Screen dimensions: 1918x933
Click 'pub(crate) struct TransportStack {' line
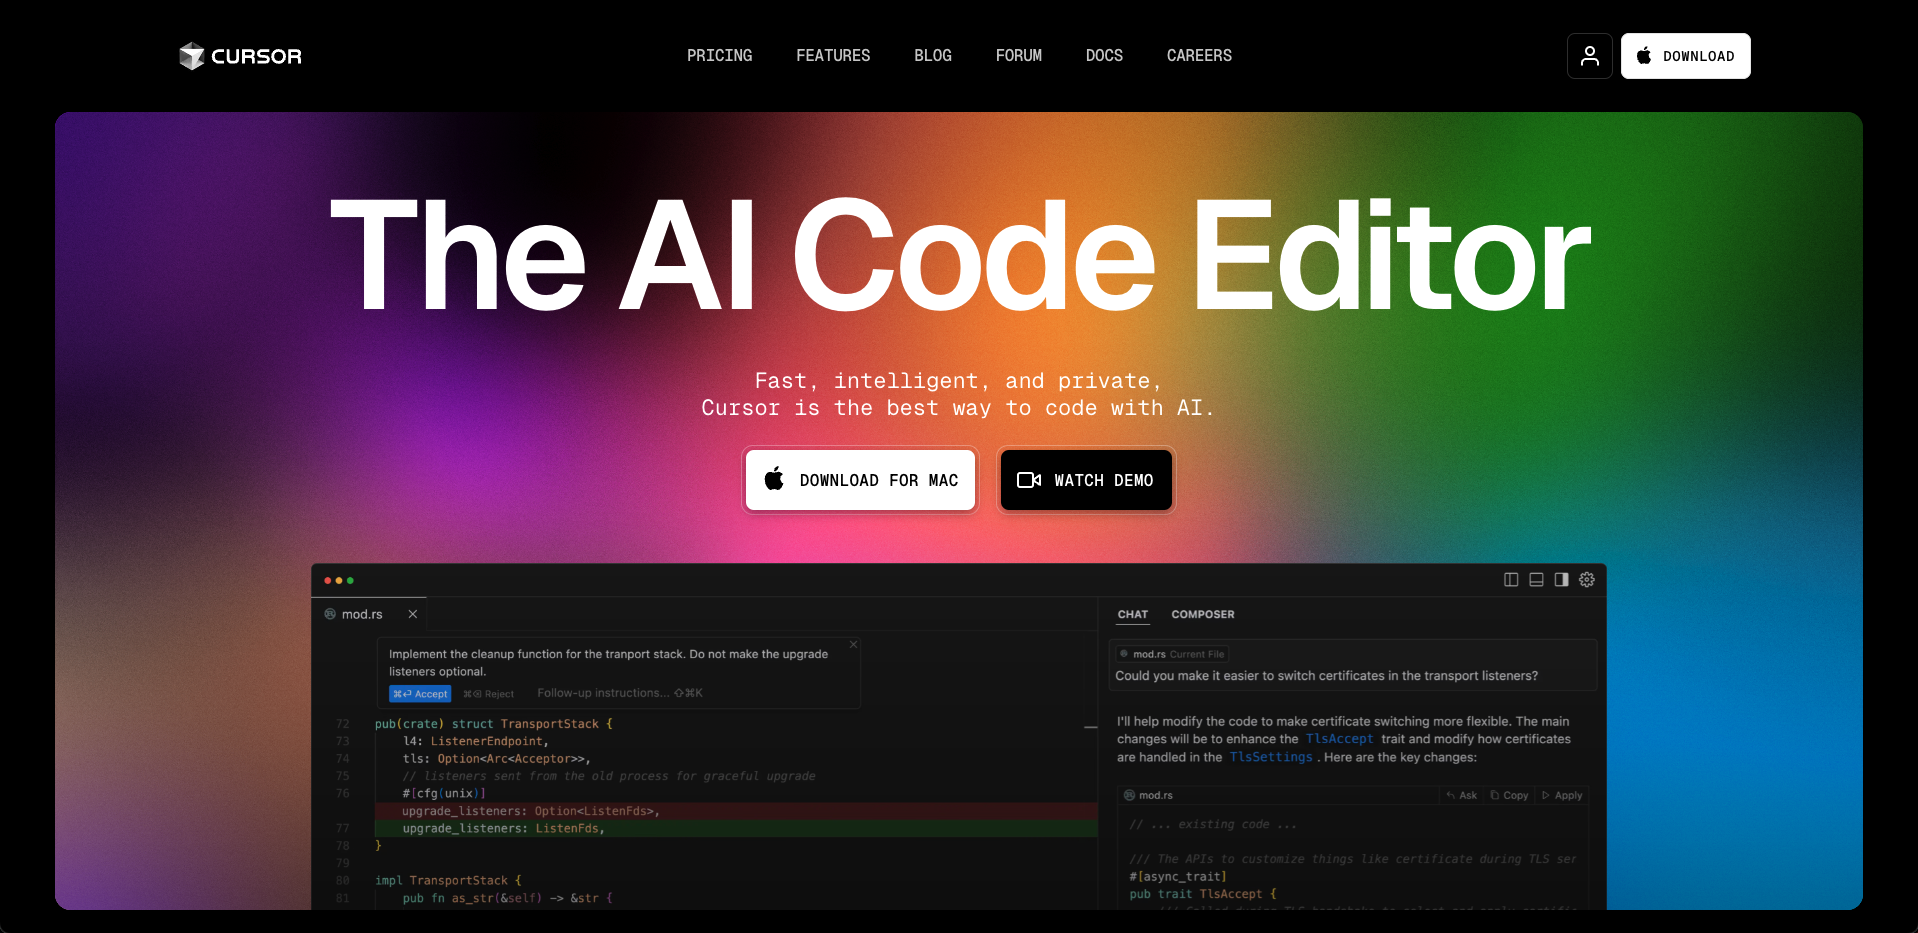click(x=494, y=724)
